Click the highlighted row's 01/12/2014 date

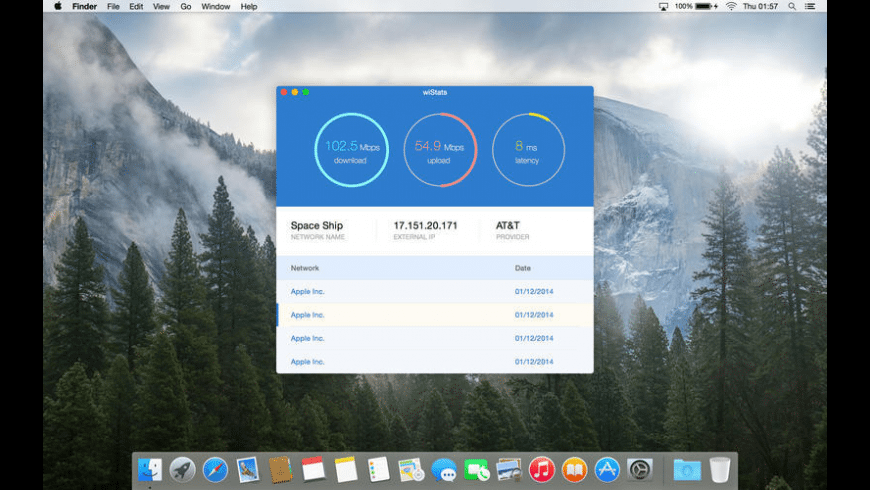(x=534, y=315)
